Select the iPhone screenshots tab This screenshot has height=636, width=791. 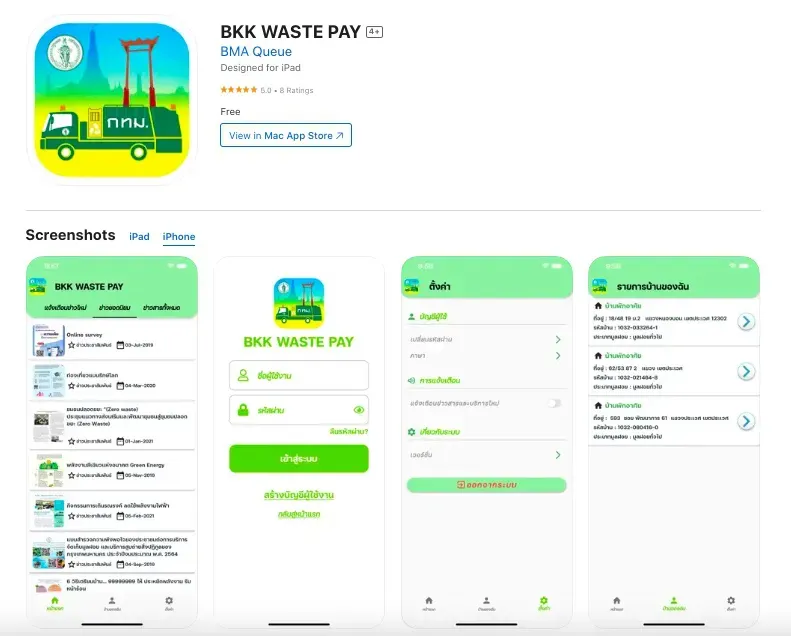[179, 237]
